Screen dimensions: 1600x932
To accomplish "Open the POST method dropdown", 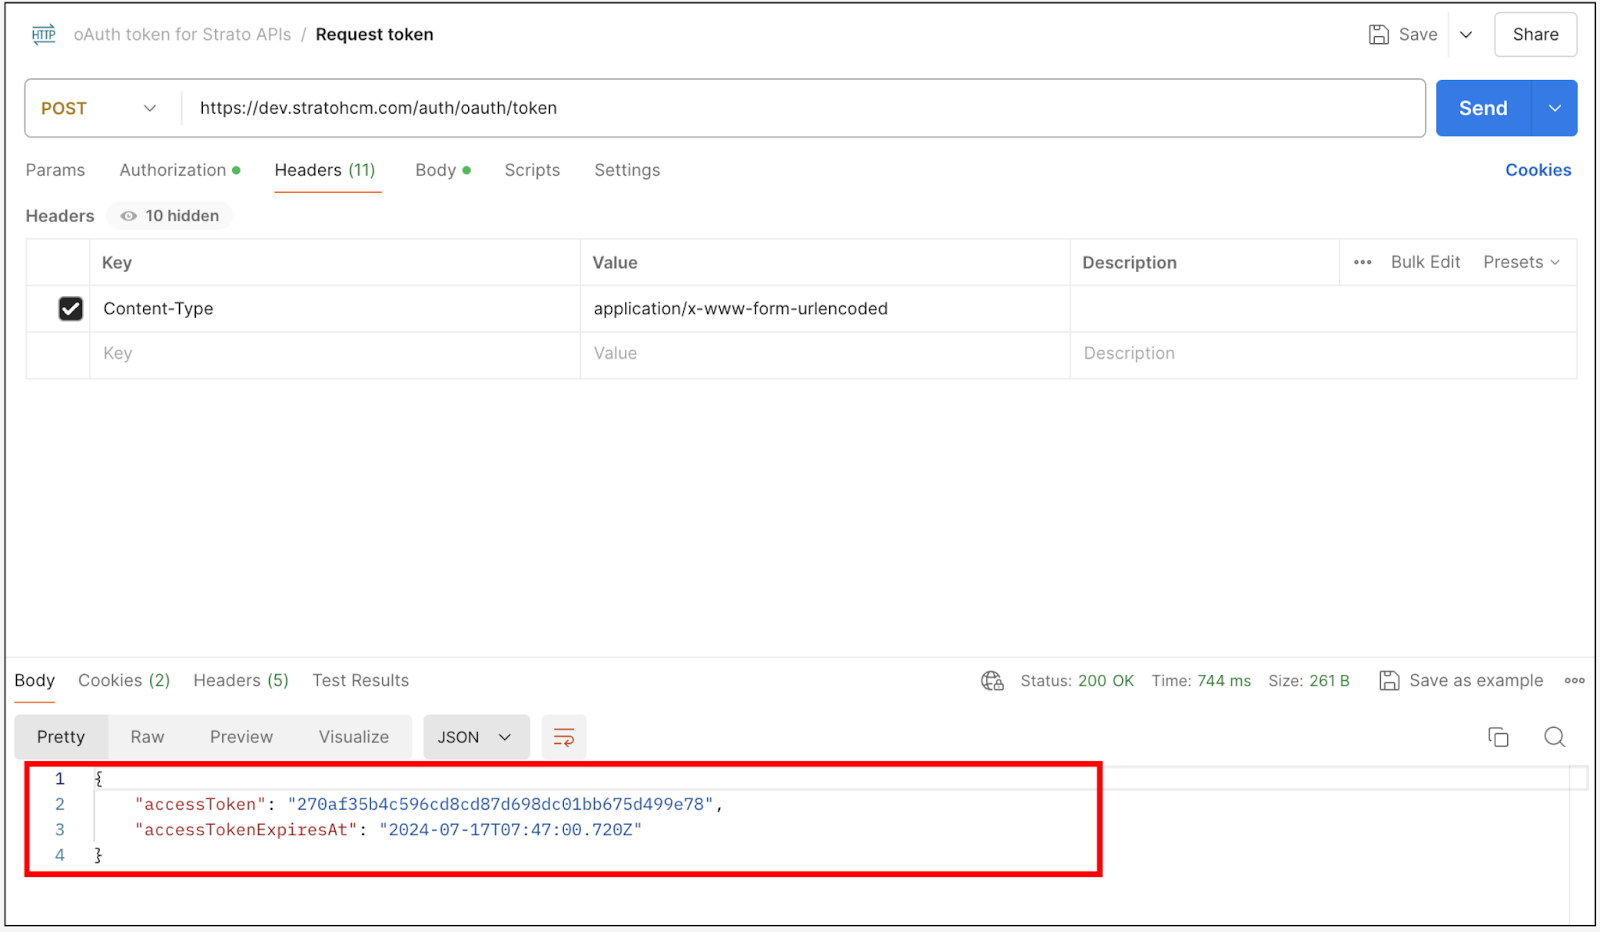I will (x=99, y=108).
